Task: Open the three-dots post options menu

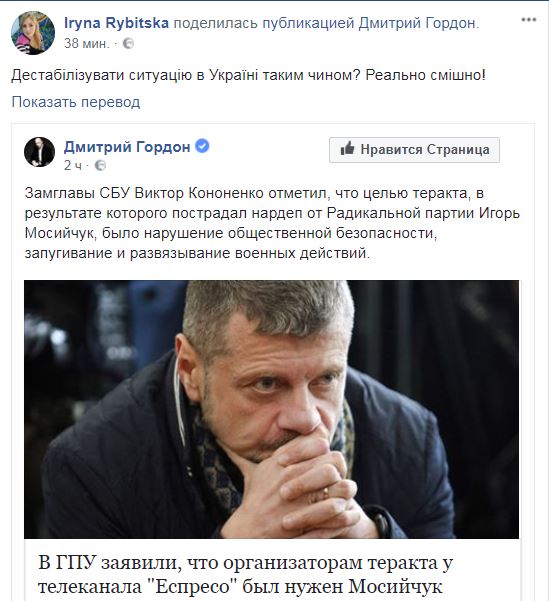Action: (529, 20)
